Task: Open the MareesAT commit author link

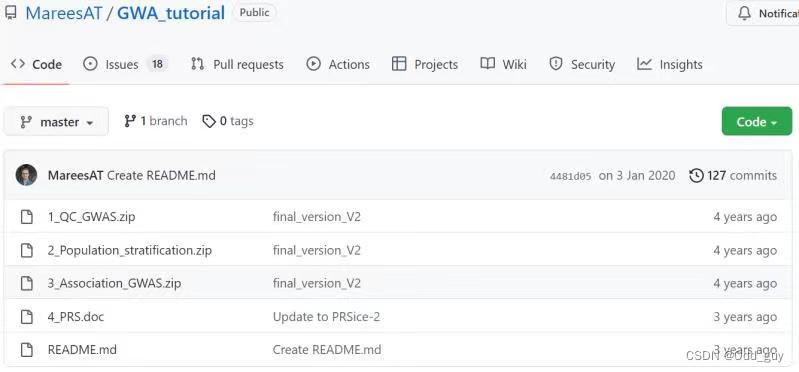Action: [76, 176]
